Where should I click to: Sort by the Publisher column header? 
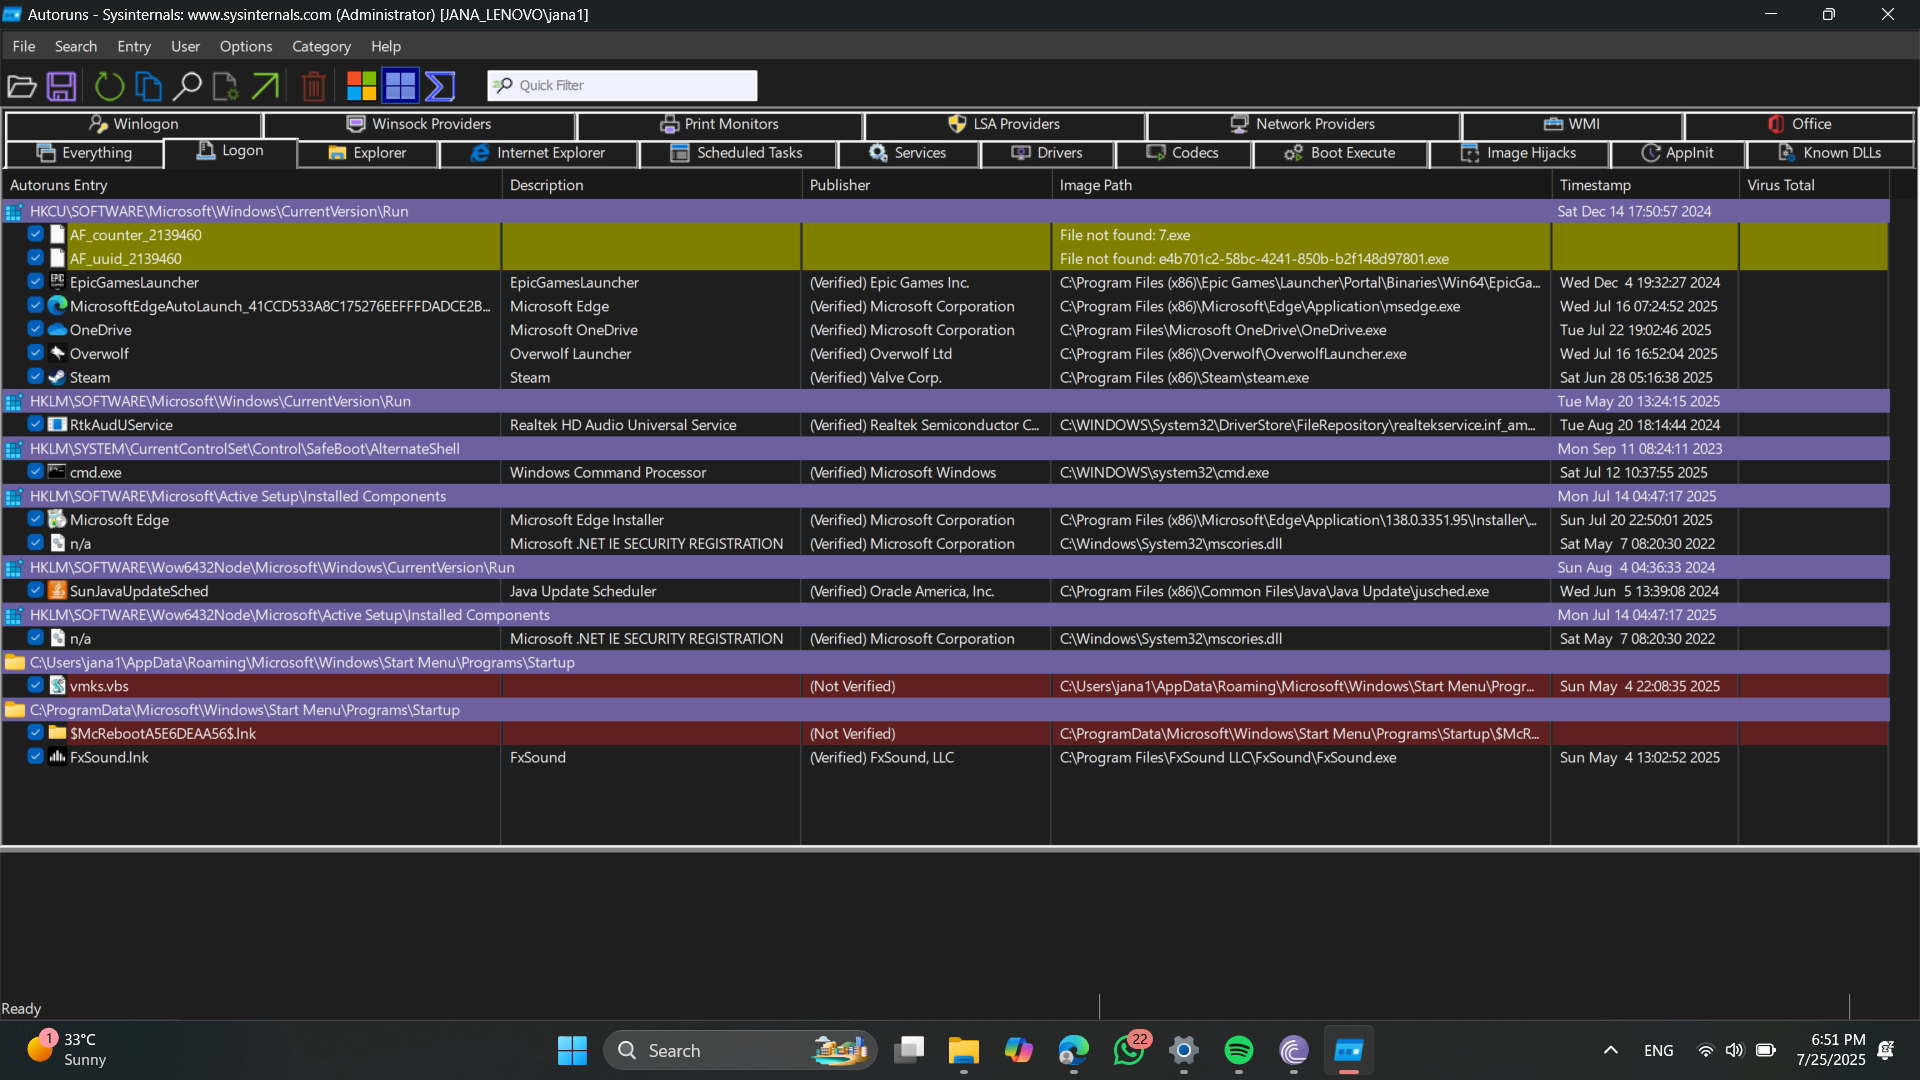pyautogui.click(x=926, y=185)
